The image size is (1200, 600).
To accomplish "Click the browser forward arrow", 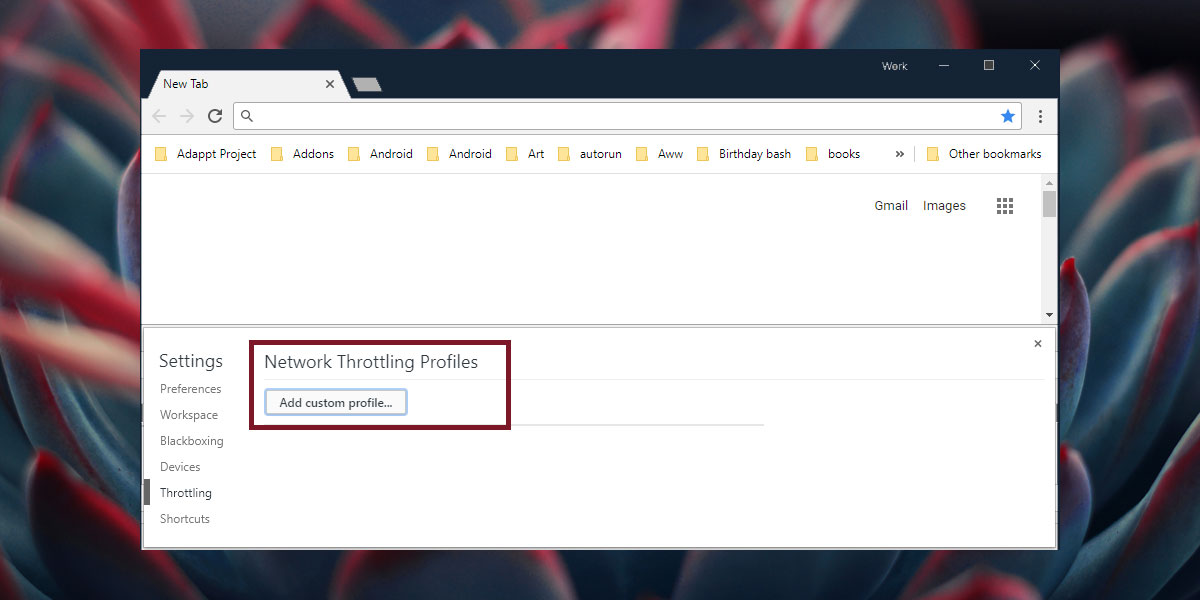I will 187,116.
